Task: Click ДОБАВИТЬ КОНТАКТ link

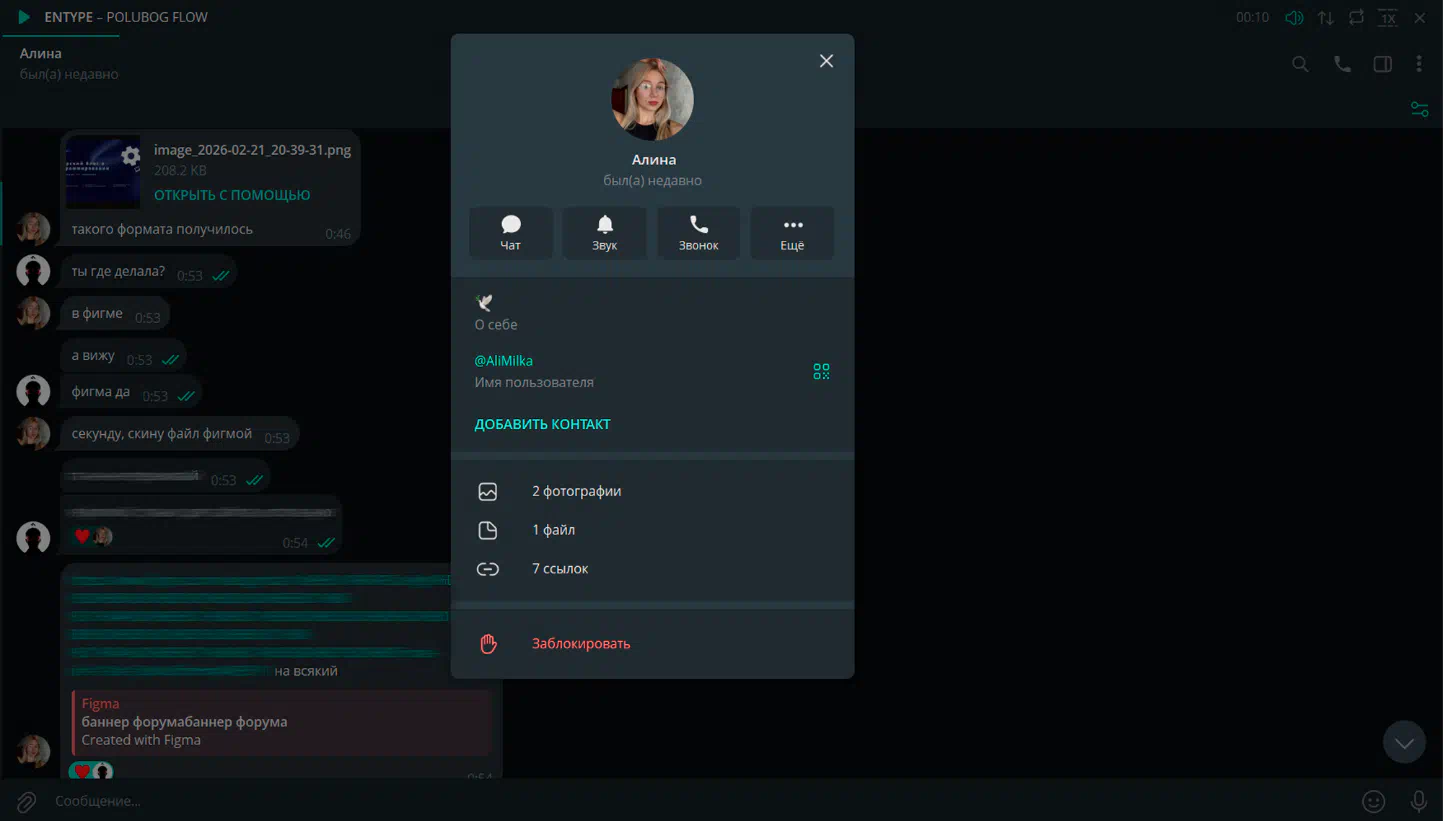Action: pyautogui.click(x=542, y=424)
